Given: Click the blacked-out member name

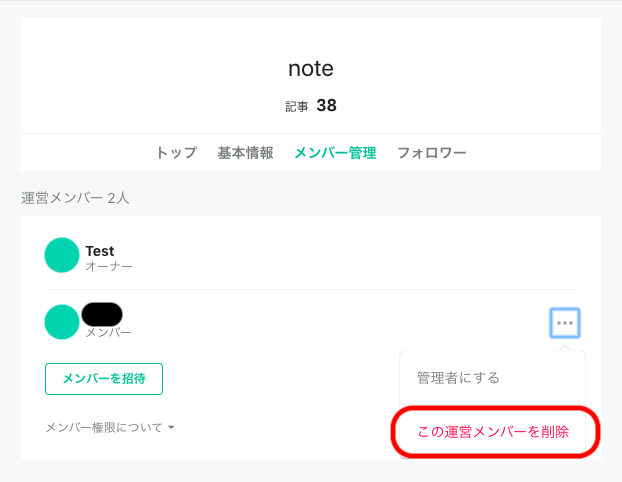Looking at the screenshot, I should click(x=102, y=314).
